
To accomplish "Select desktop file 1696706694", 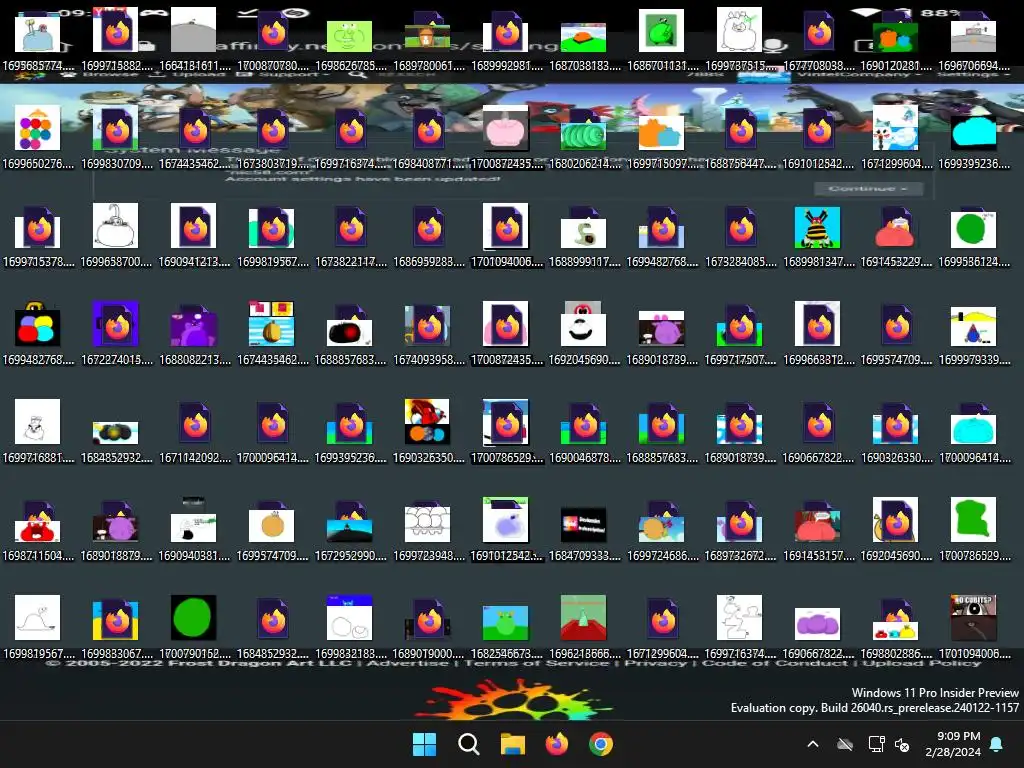I will click(x=974, y=40).
